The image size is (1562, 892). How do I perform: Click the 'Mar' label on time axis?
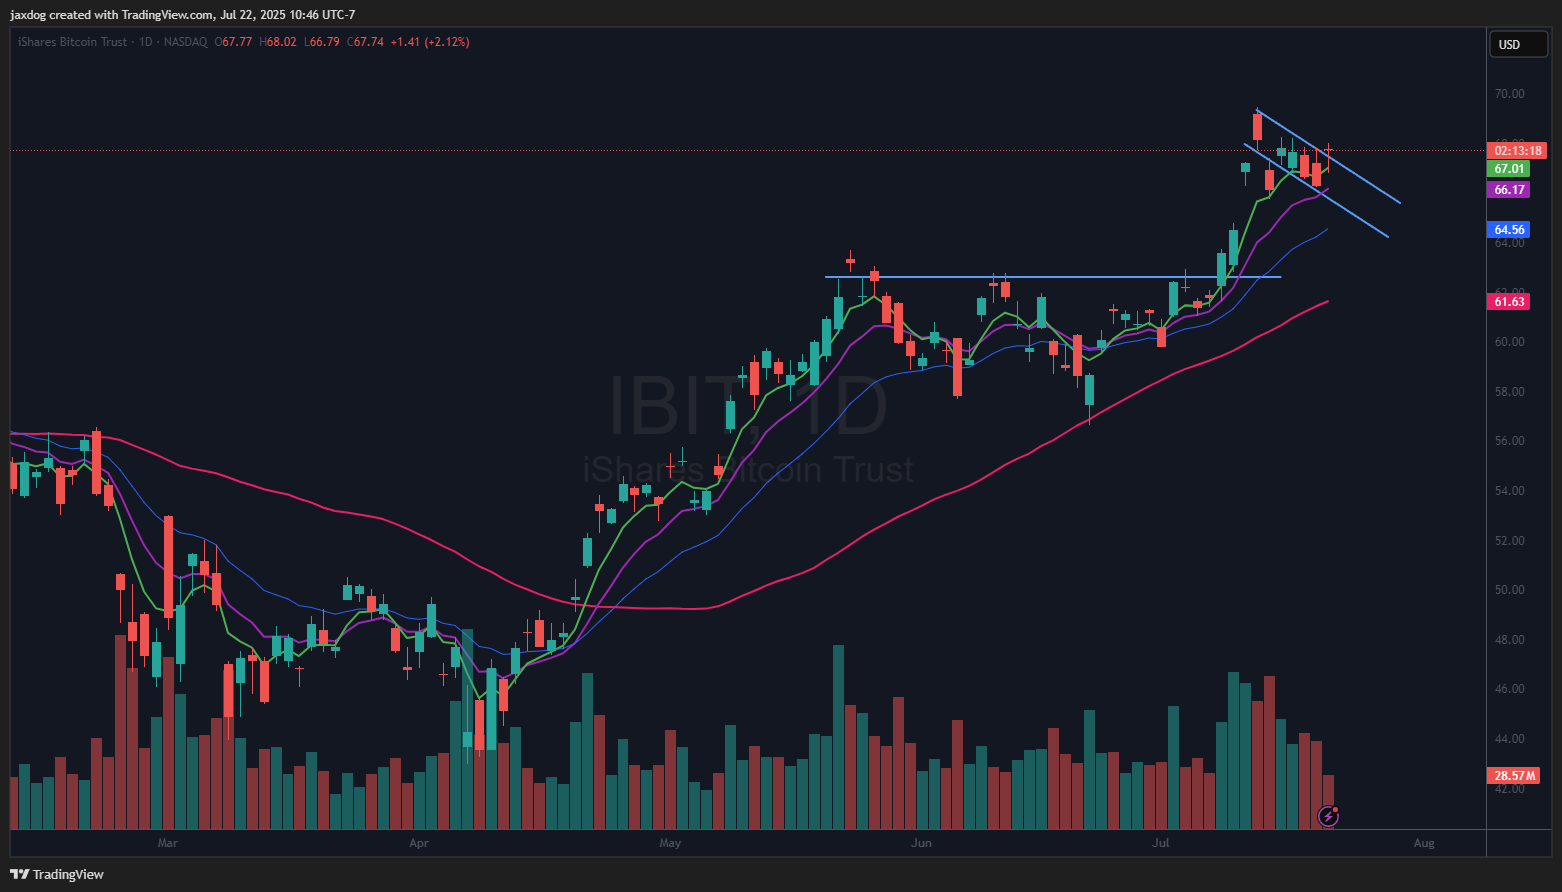click(168, 843)
